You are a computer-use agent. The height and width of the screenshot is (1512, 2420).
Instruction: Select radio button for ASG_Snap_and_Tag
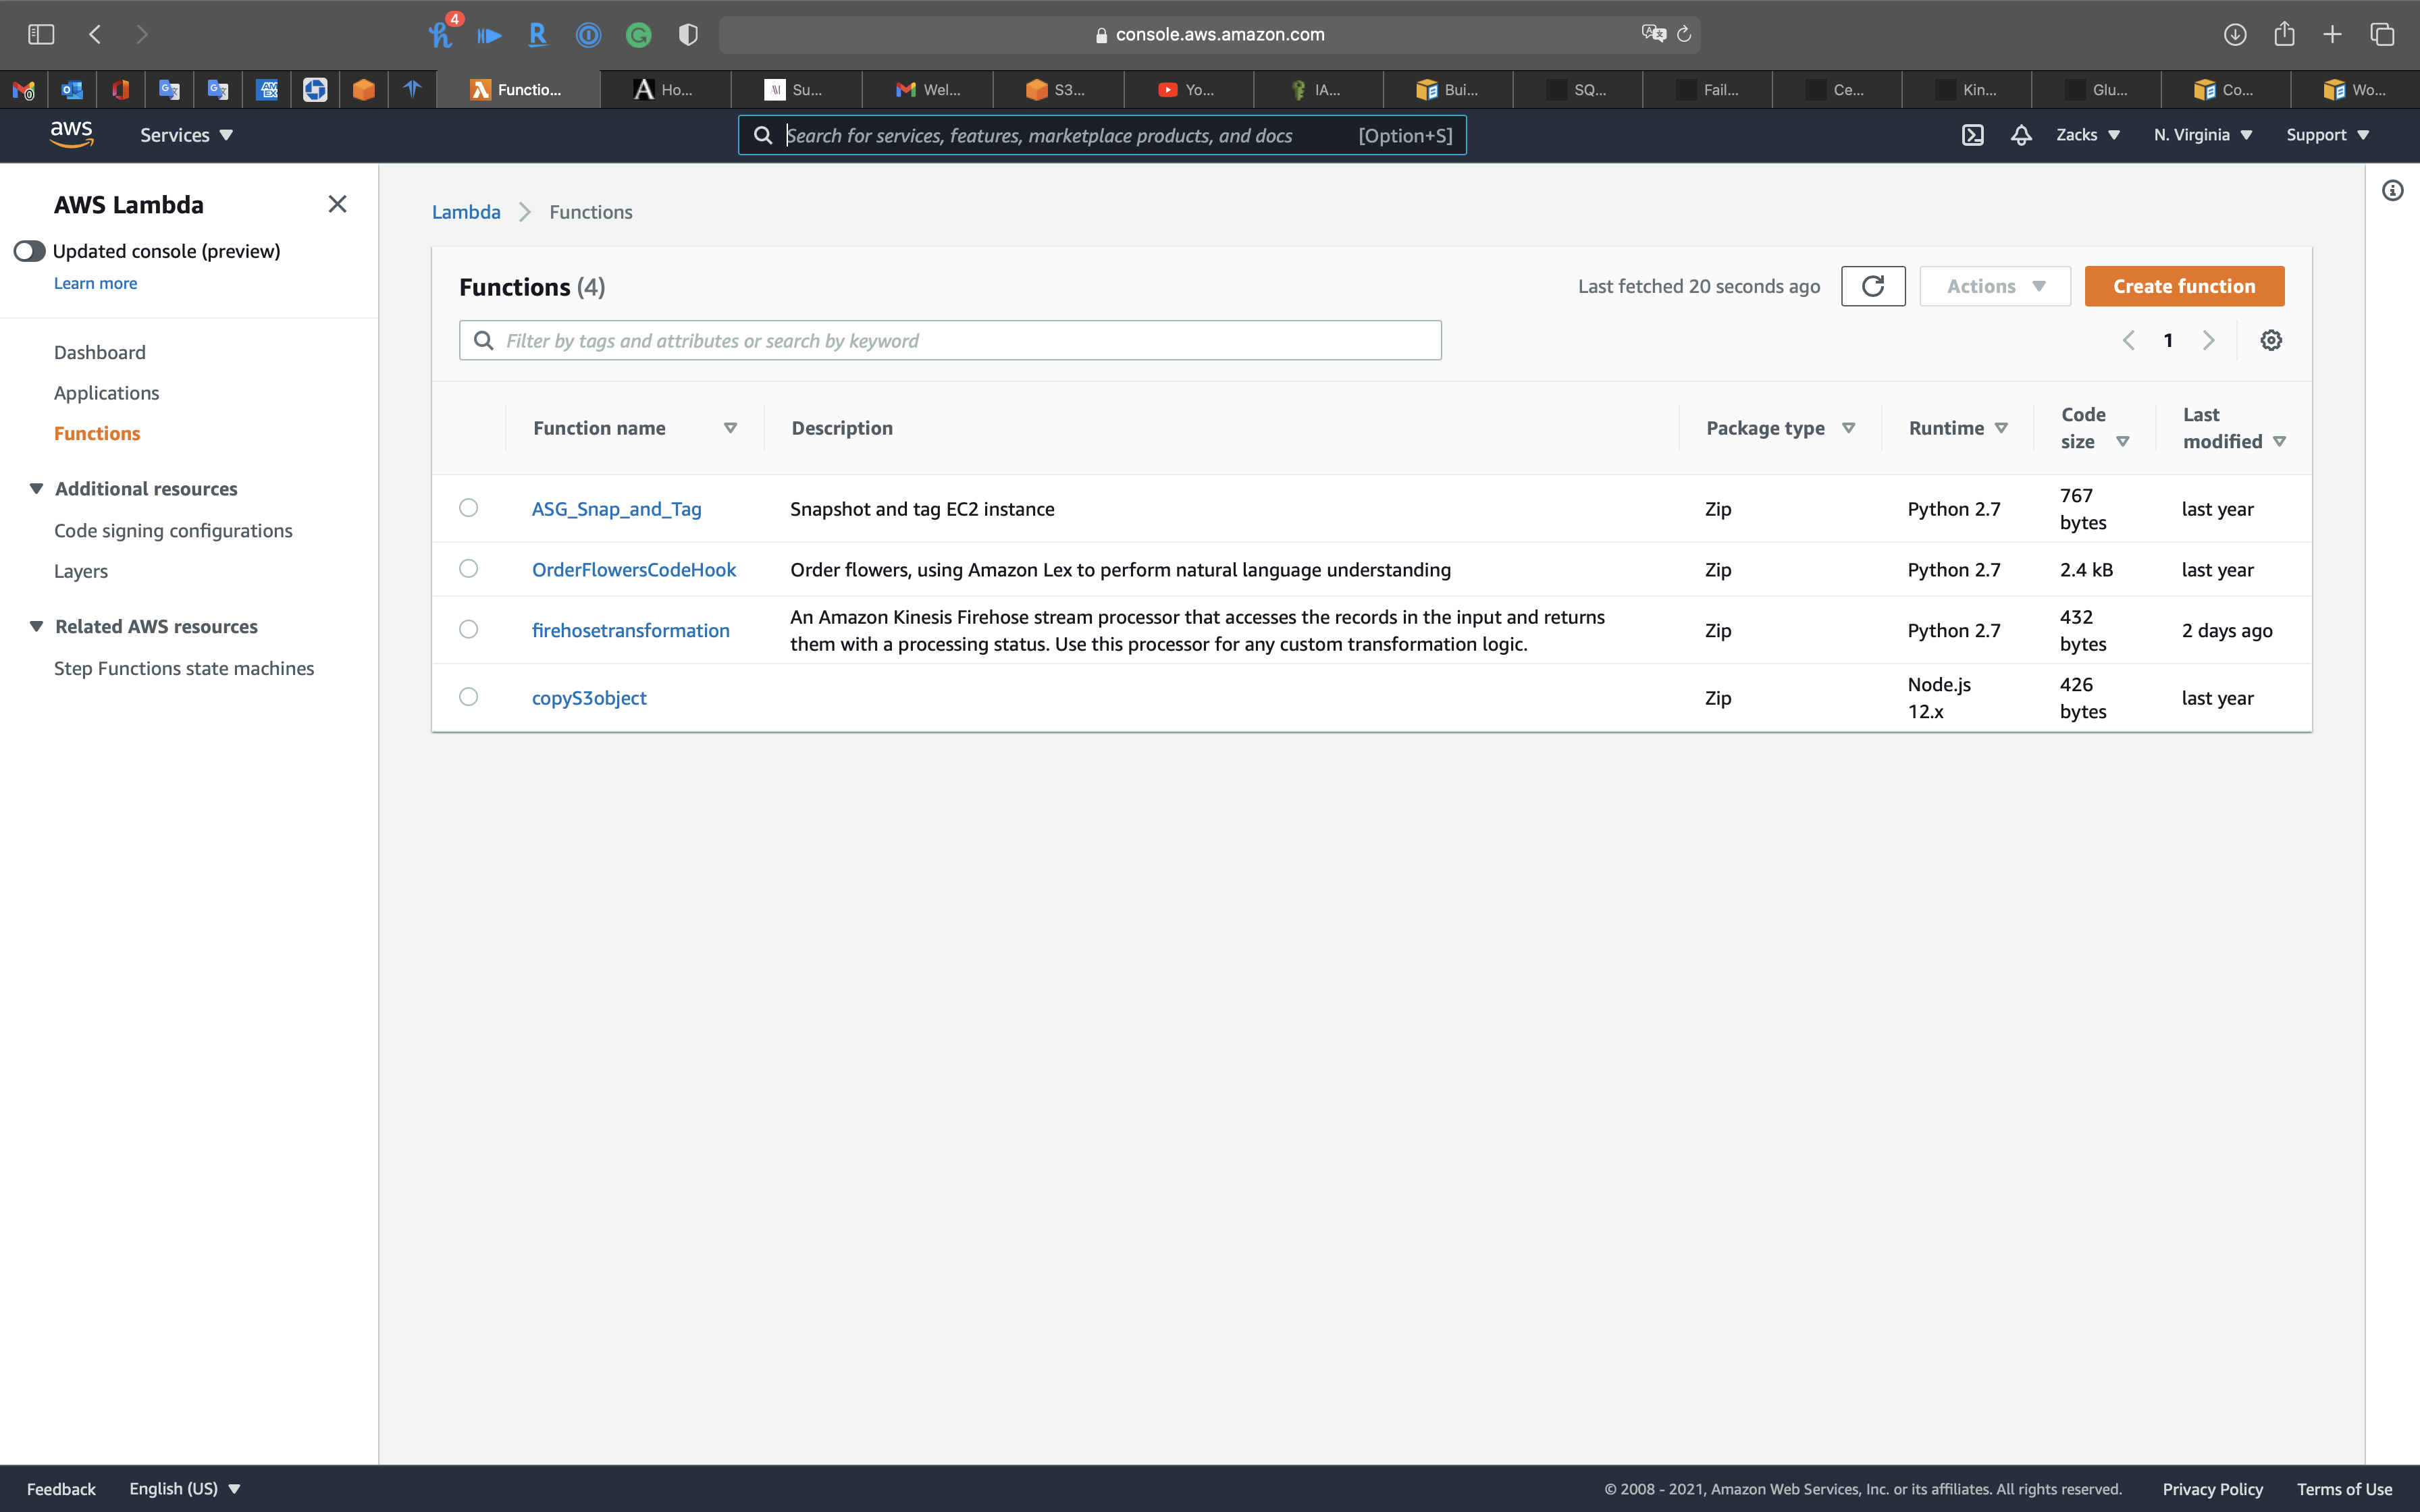[x=468, y=508]
